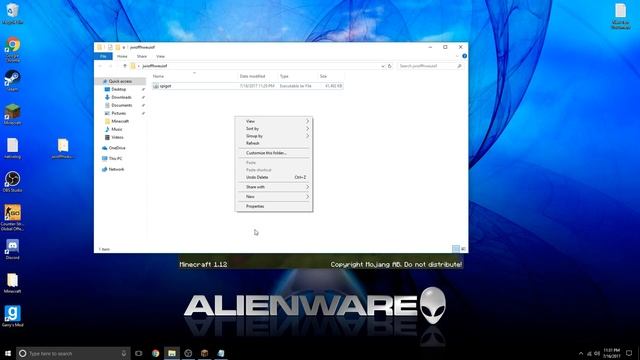Switch to large icons view in status bar

463,249
